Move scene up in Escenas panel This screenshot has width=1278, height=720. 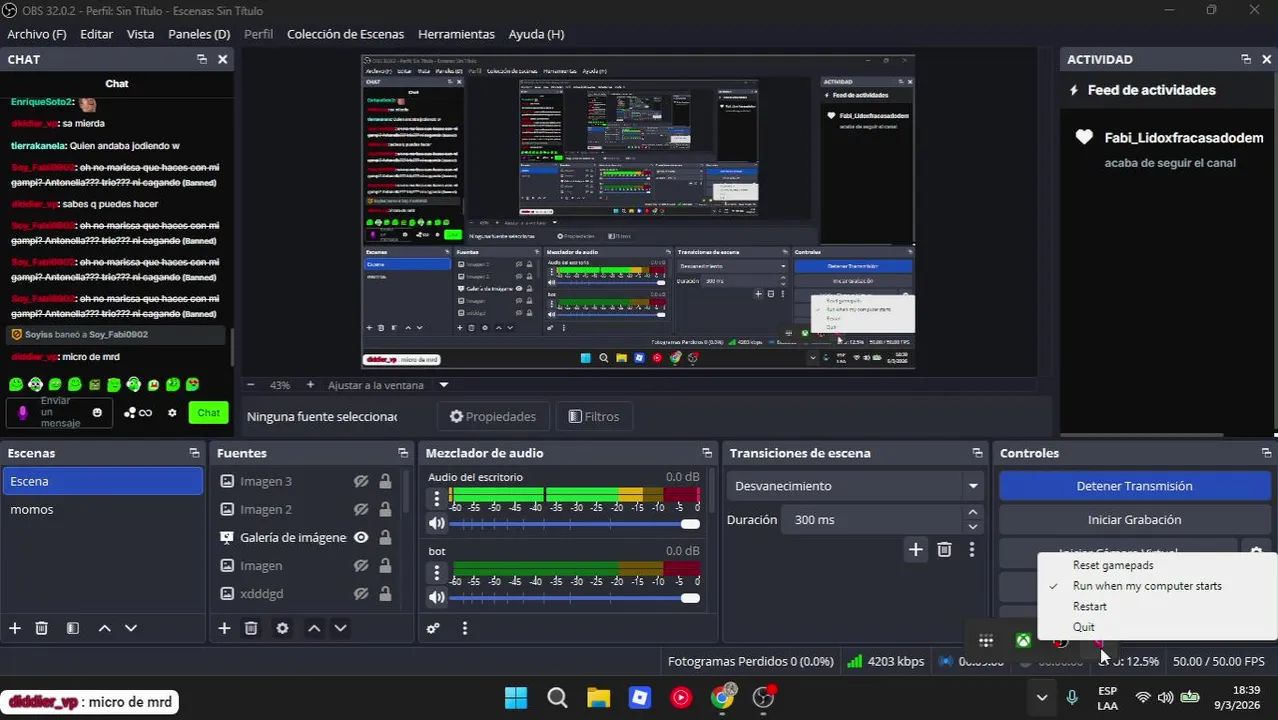point(104,628)
